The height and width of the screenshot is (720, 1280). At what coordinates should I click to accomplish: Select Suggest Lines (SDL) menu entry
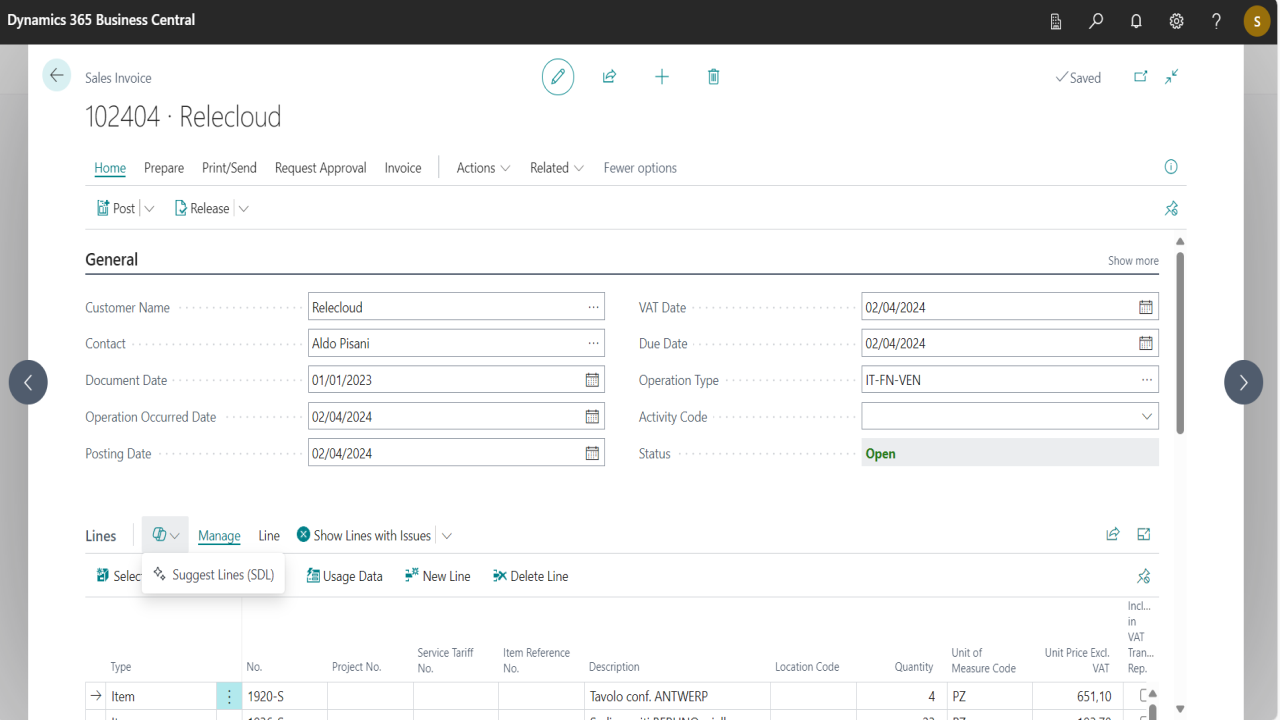click(214, 575)
